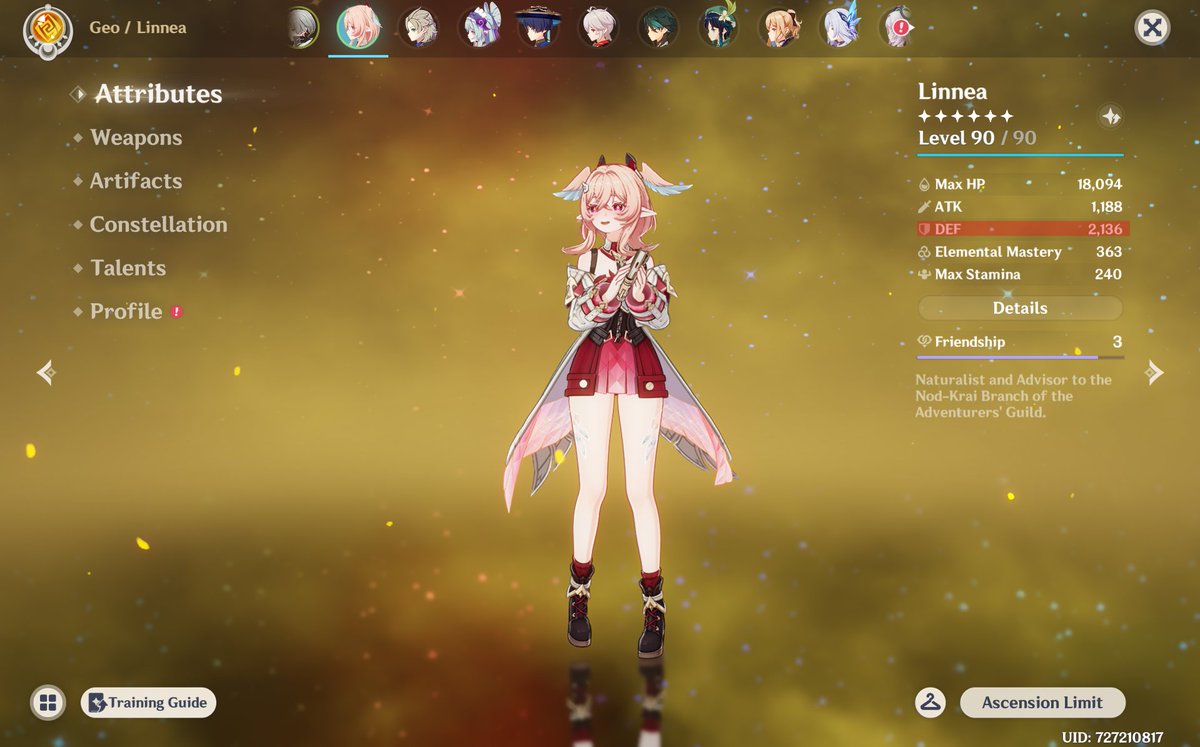Click the Max Stamina 240 row
This screenshot has height=747, width=1200.
1020,274
